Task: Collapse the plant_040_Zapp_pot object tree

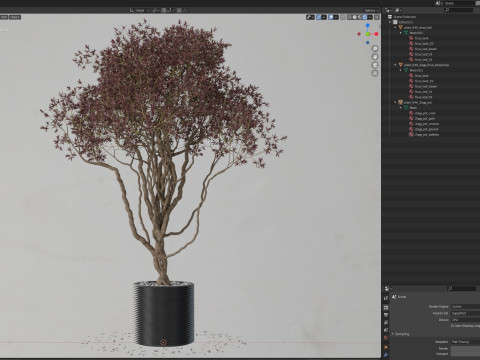Action: [395, 102]
